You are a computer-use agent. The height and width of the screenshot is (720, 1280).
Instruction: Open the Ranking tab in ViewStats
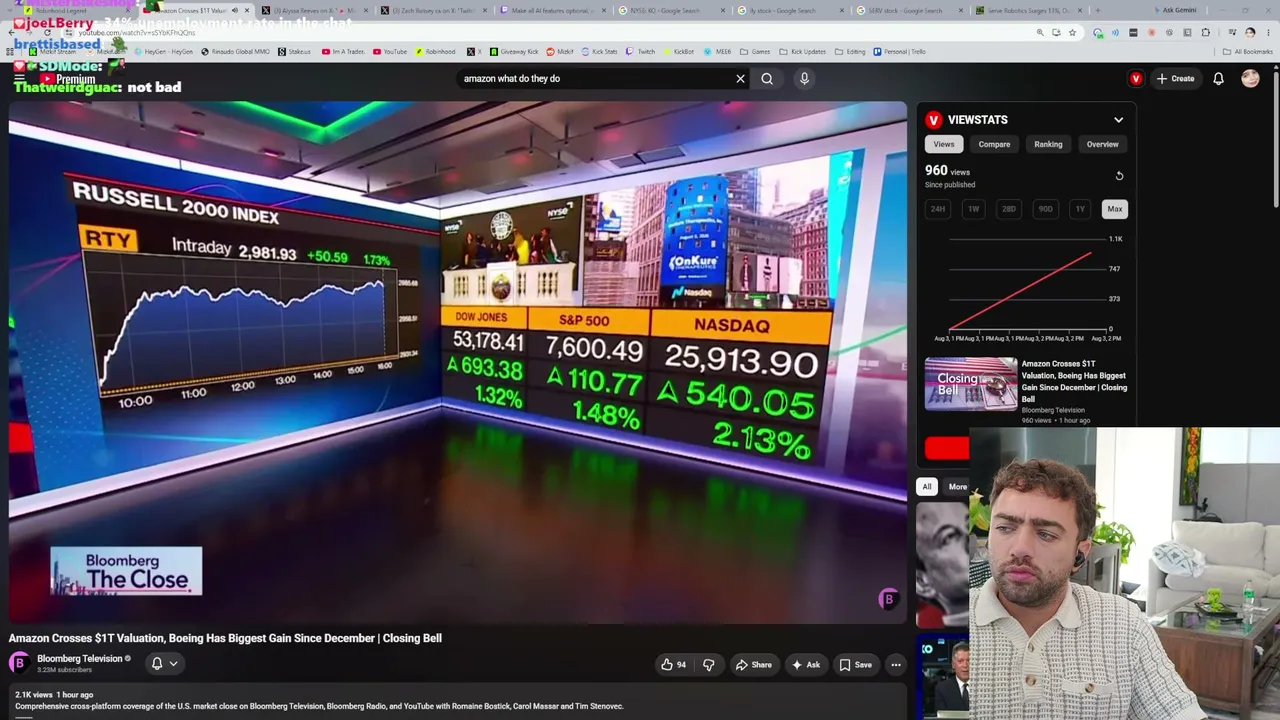(1048, 144)
